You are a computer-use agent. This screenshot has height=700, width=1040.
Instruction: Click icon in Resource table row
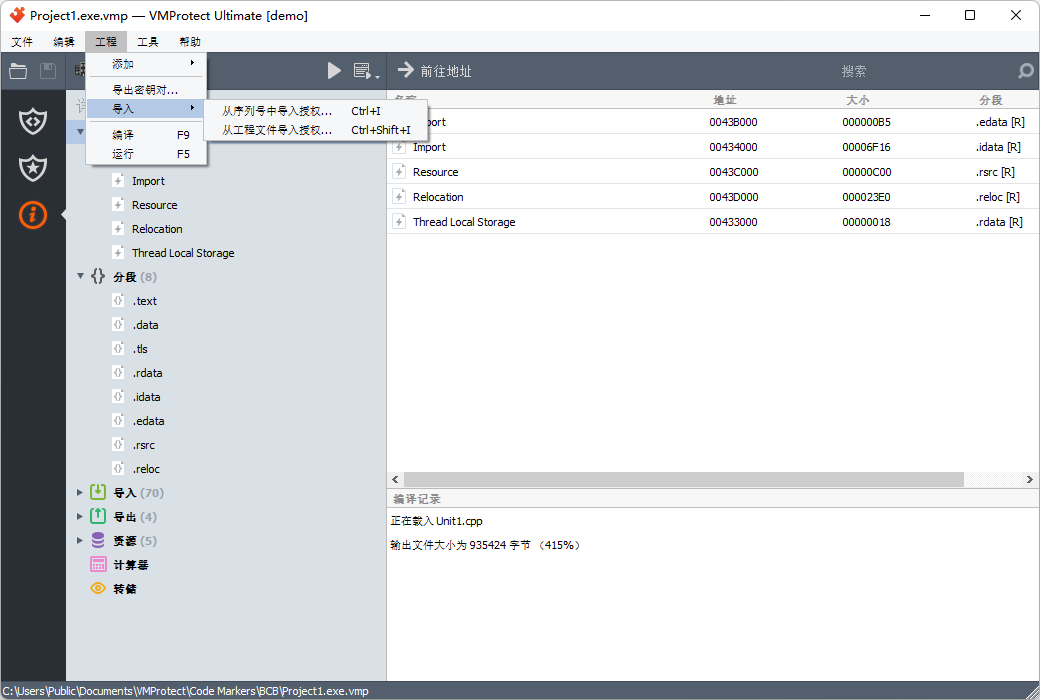[x=399, y=172]
